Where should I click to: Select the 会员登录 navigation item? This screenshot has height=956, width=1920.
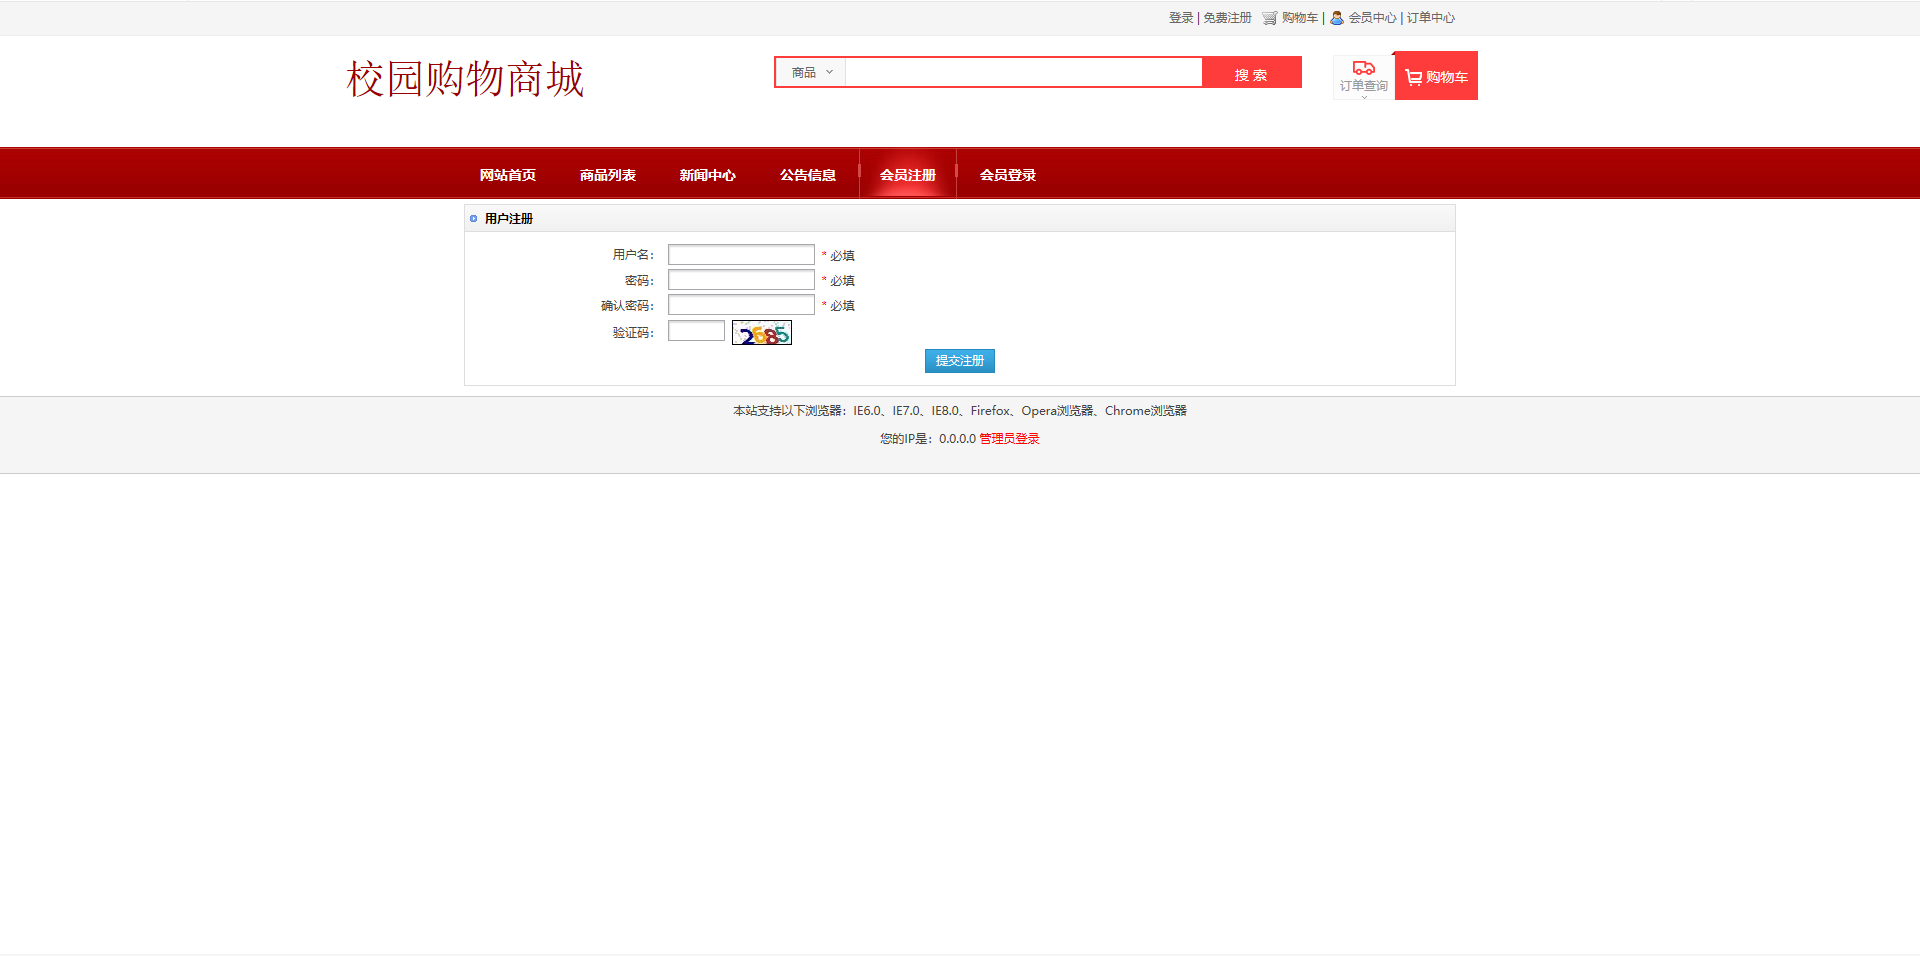click(x=1008, y=175)
